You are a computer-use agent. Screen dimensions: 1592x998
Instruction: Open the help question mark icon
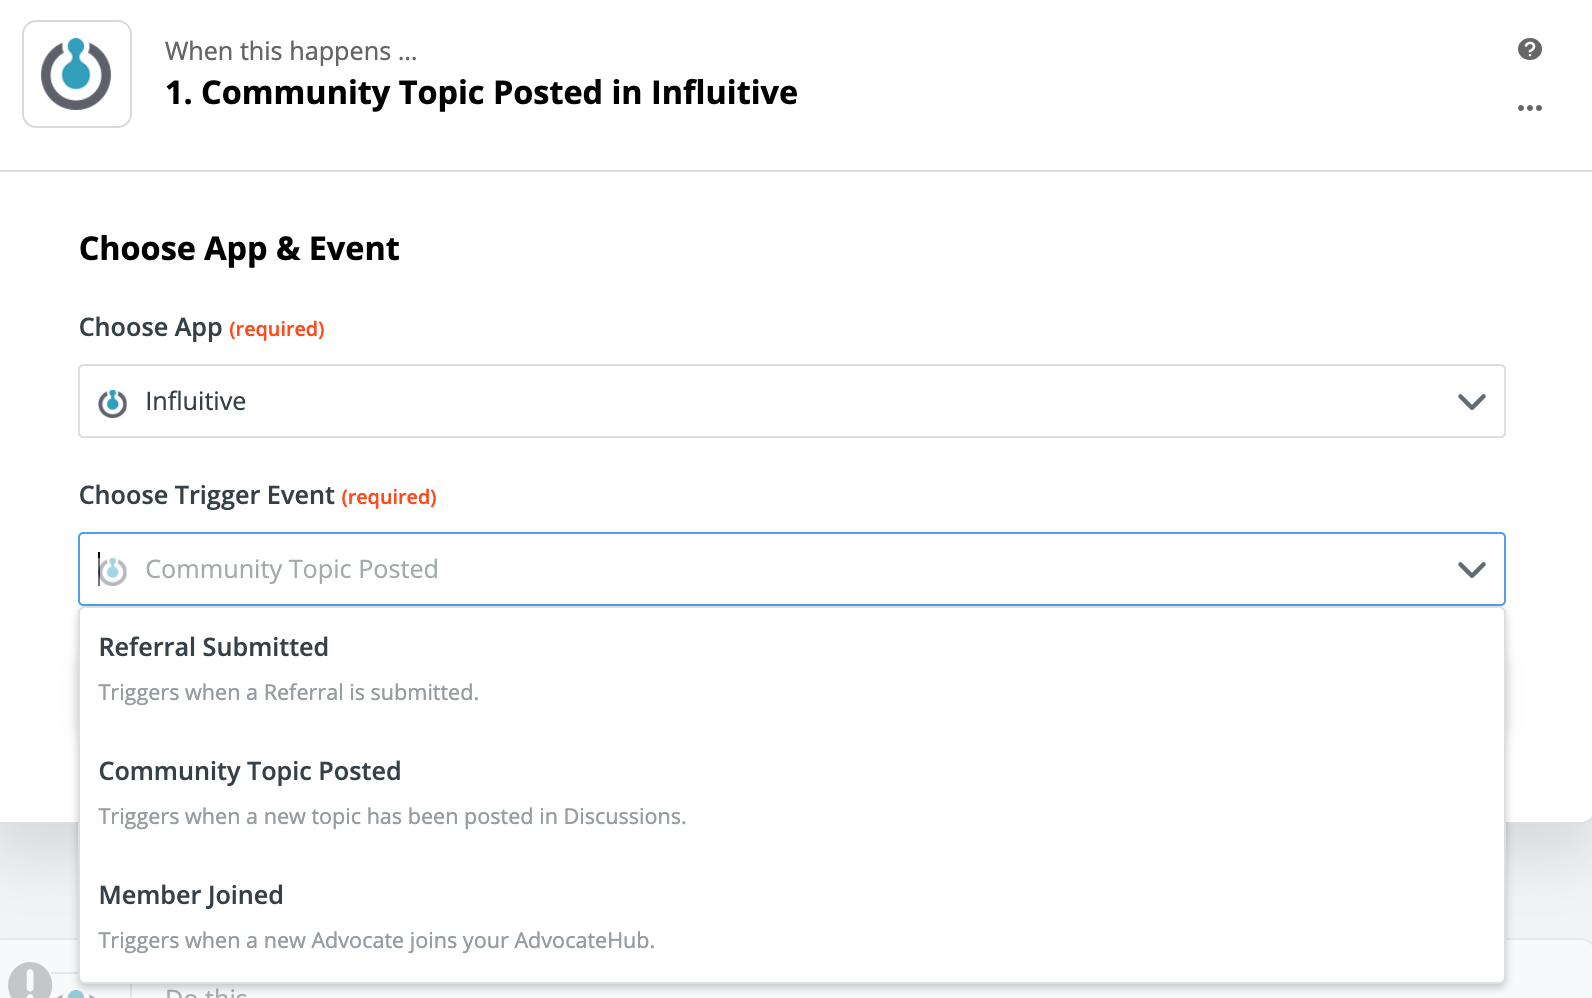[1529, 49]
